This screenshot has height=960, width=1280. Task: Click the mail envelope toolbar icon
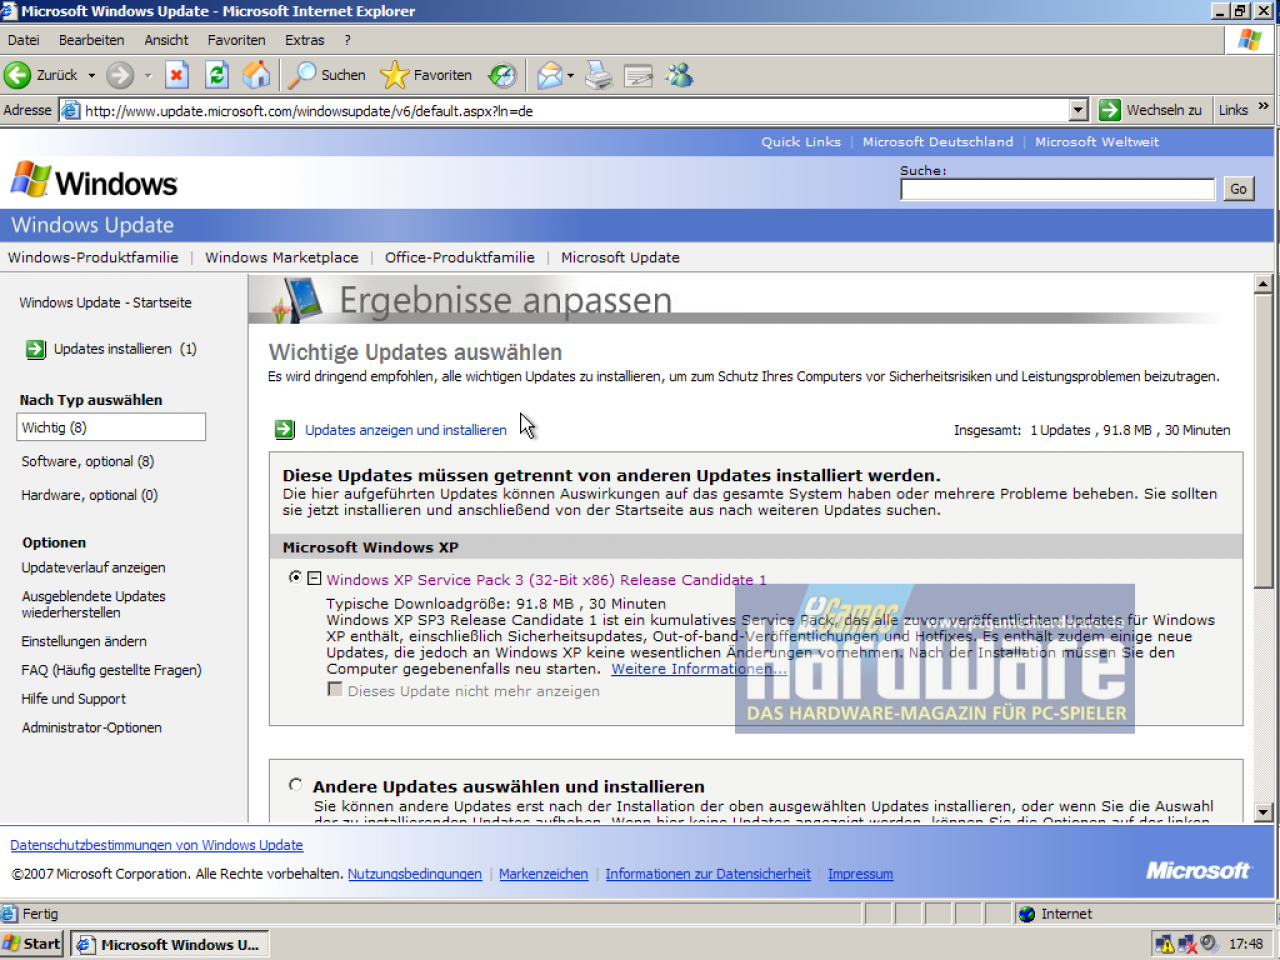click(549, 75)
